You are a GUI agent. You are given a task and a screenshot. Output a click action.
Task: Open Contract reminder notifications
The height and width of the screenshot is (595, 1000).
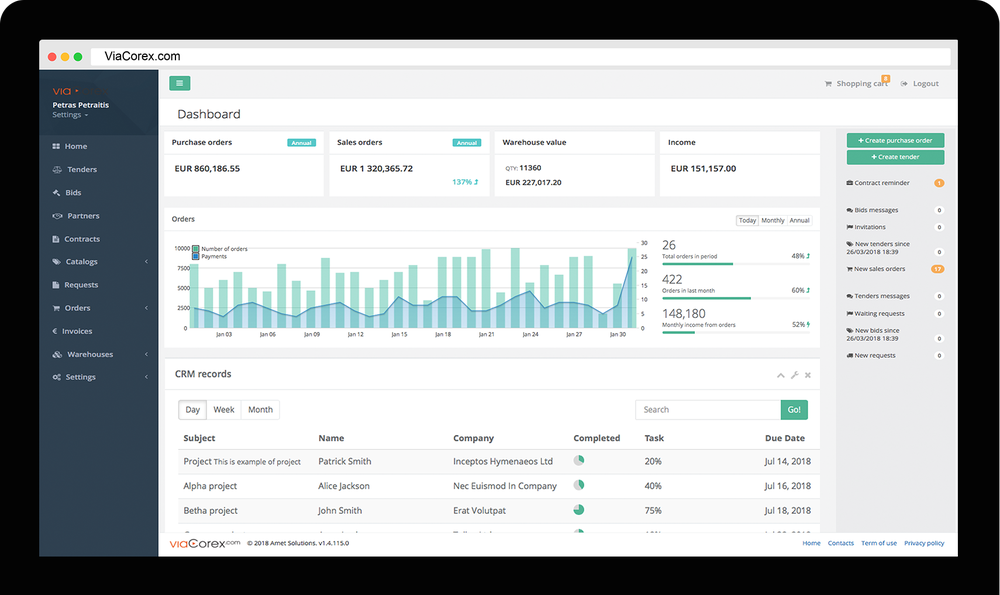(881, 183)
